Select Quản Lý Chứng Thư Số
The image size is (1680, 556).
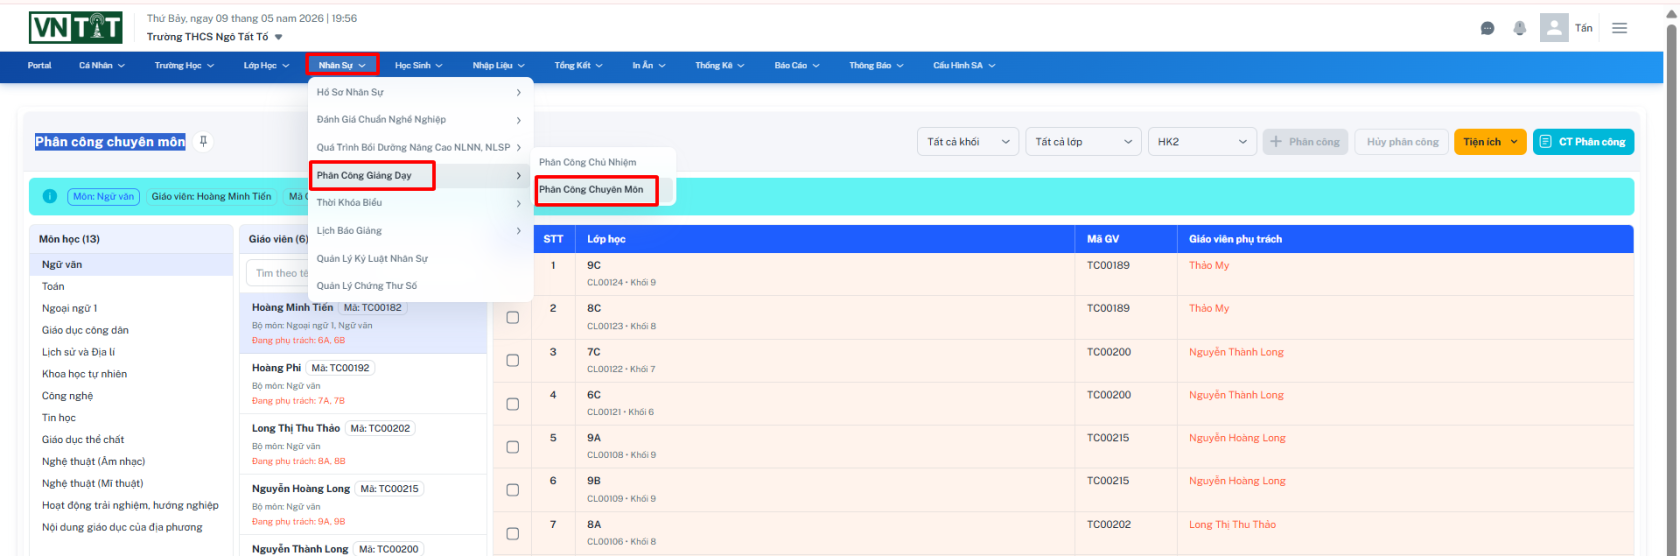pyautogui.click(x=420, y=286)
